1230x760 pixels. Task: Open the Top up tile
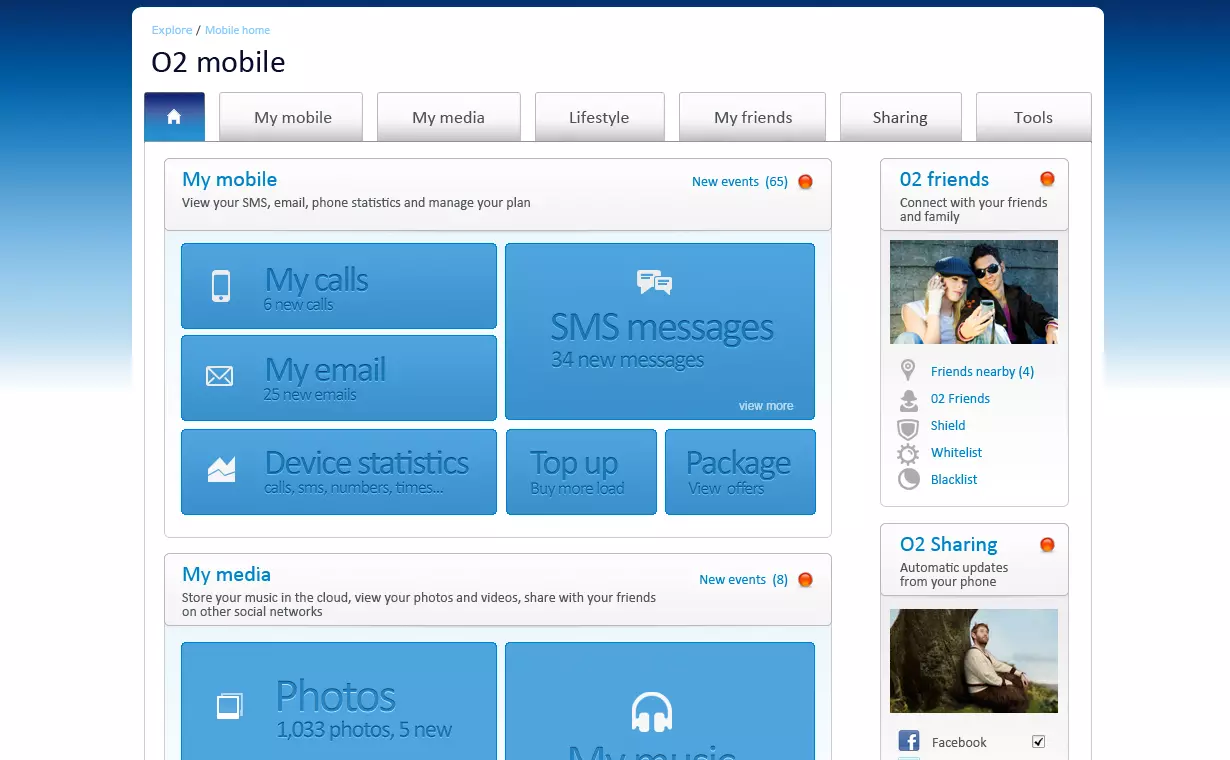tap(581, 472)
